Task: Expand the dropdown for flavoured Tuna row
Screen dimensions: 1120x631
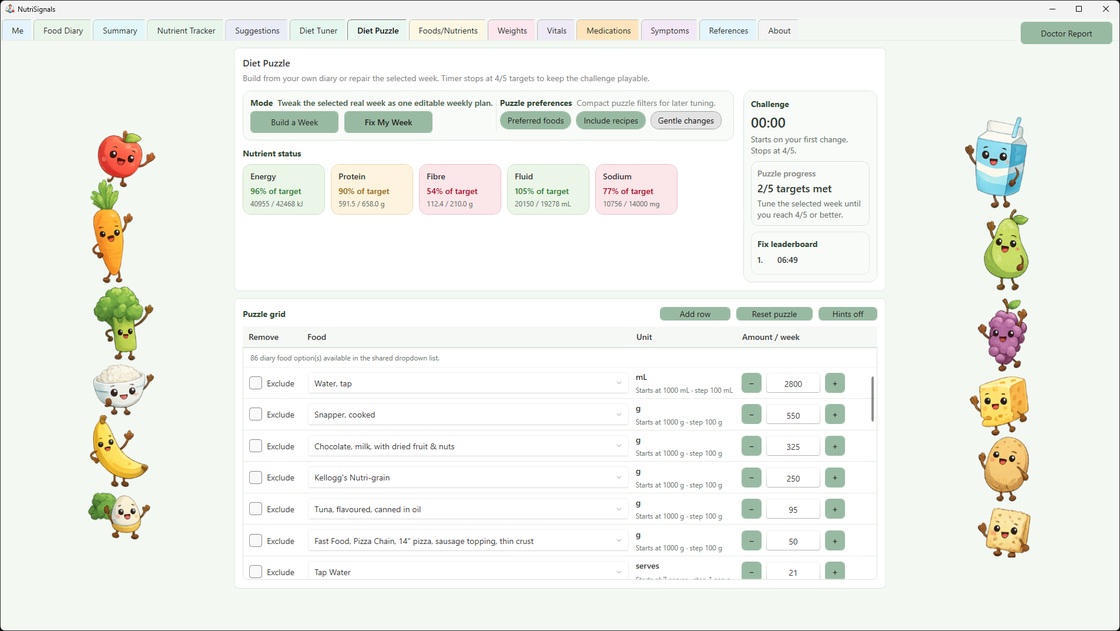Action: coord(467,509)
